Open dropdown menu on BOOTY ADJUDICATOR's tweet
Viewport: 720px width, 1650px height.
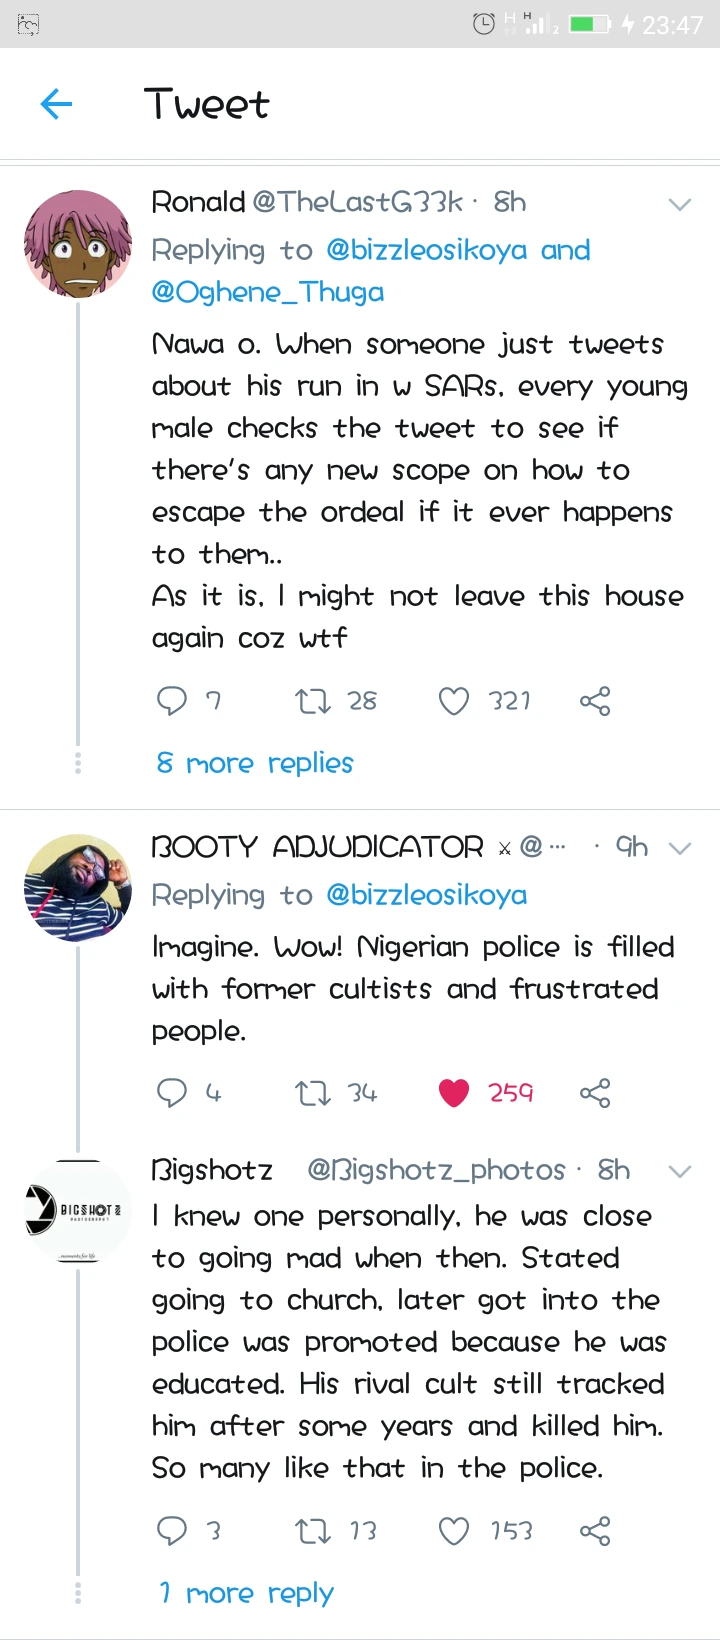pyautogui.click(x=680, y=848)
